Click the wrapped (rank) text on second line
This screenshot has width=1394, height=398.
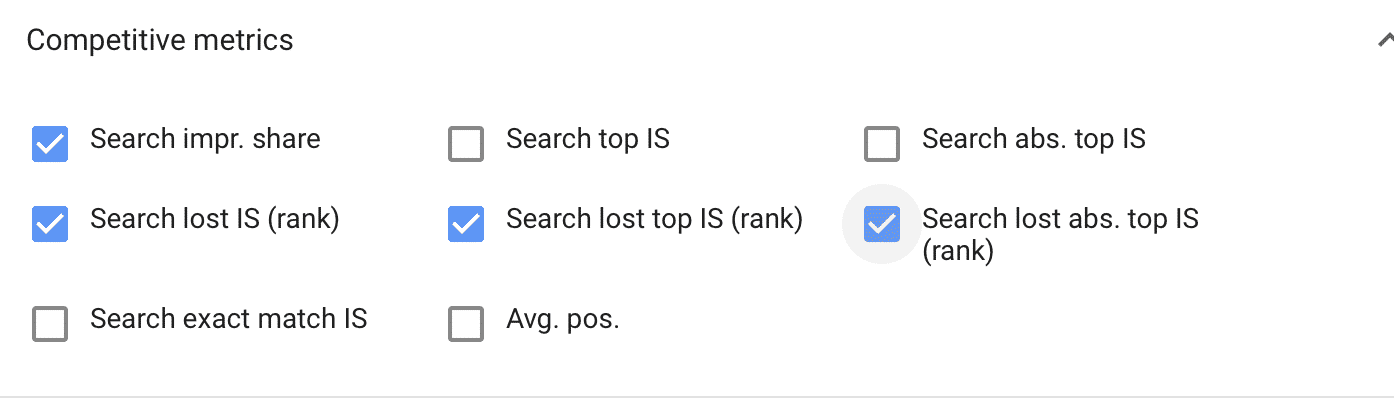pos(958,252)
